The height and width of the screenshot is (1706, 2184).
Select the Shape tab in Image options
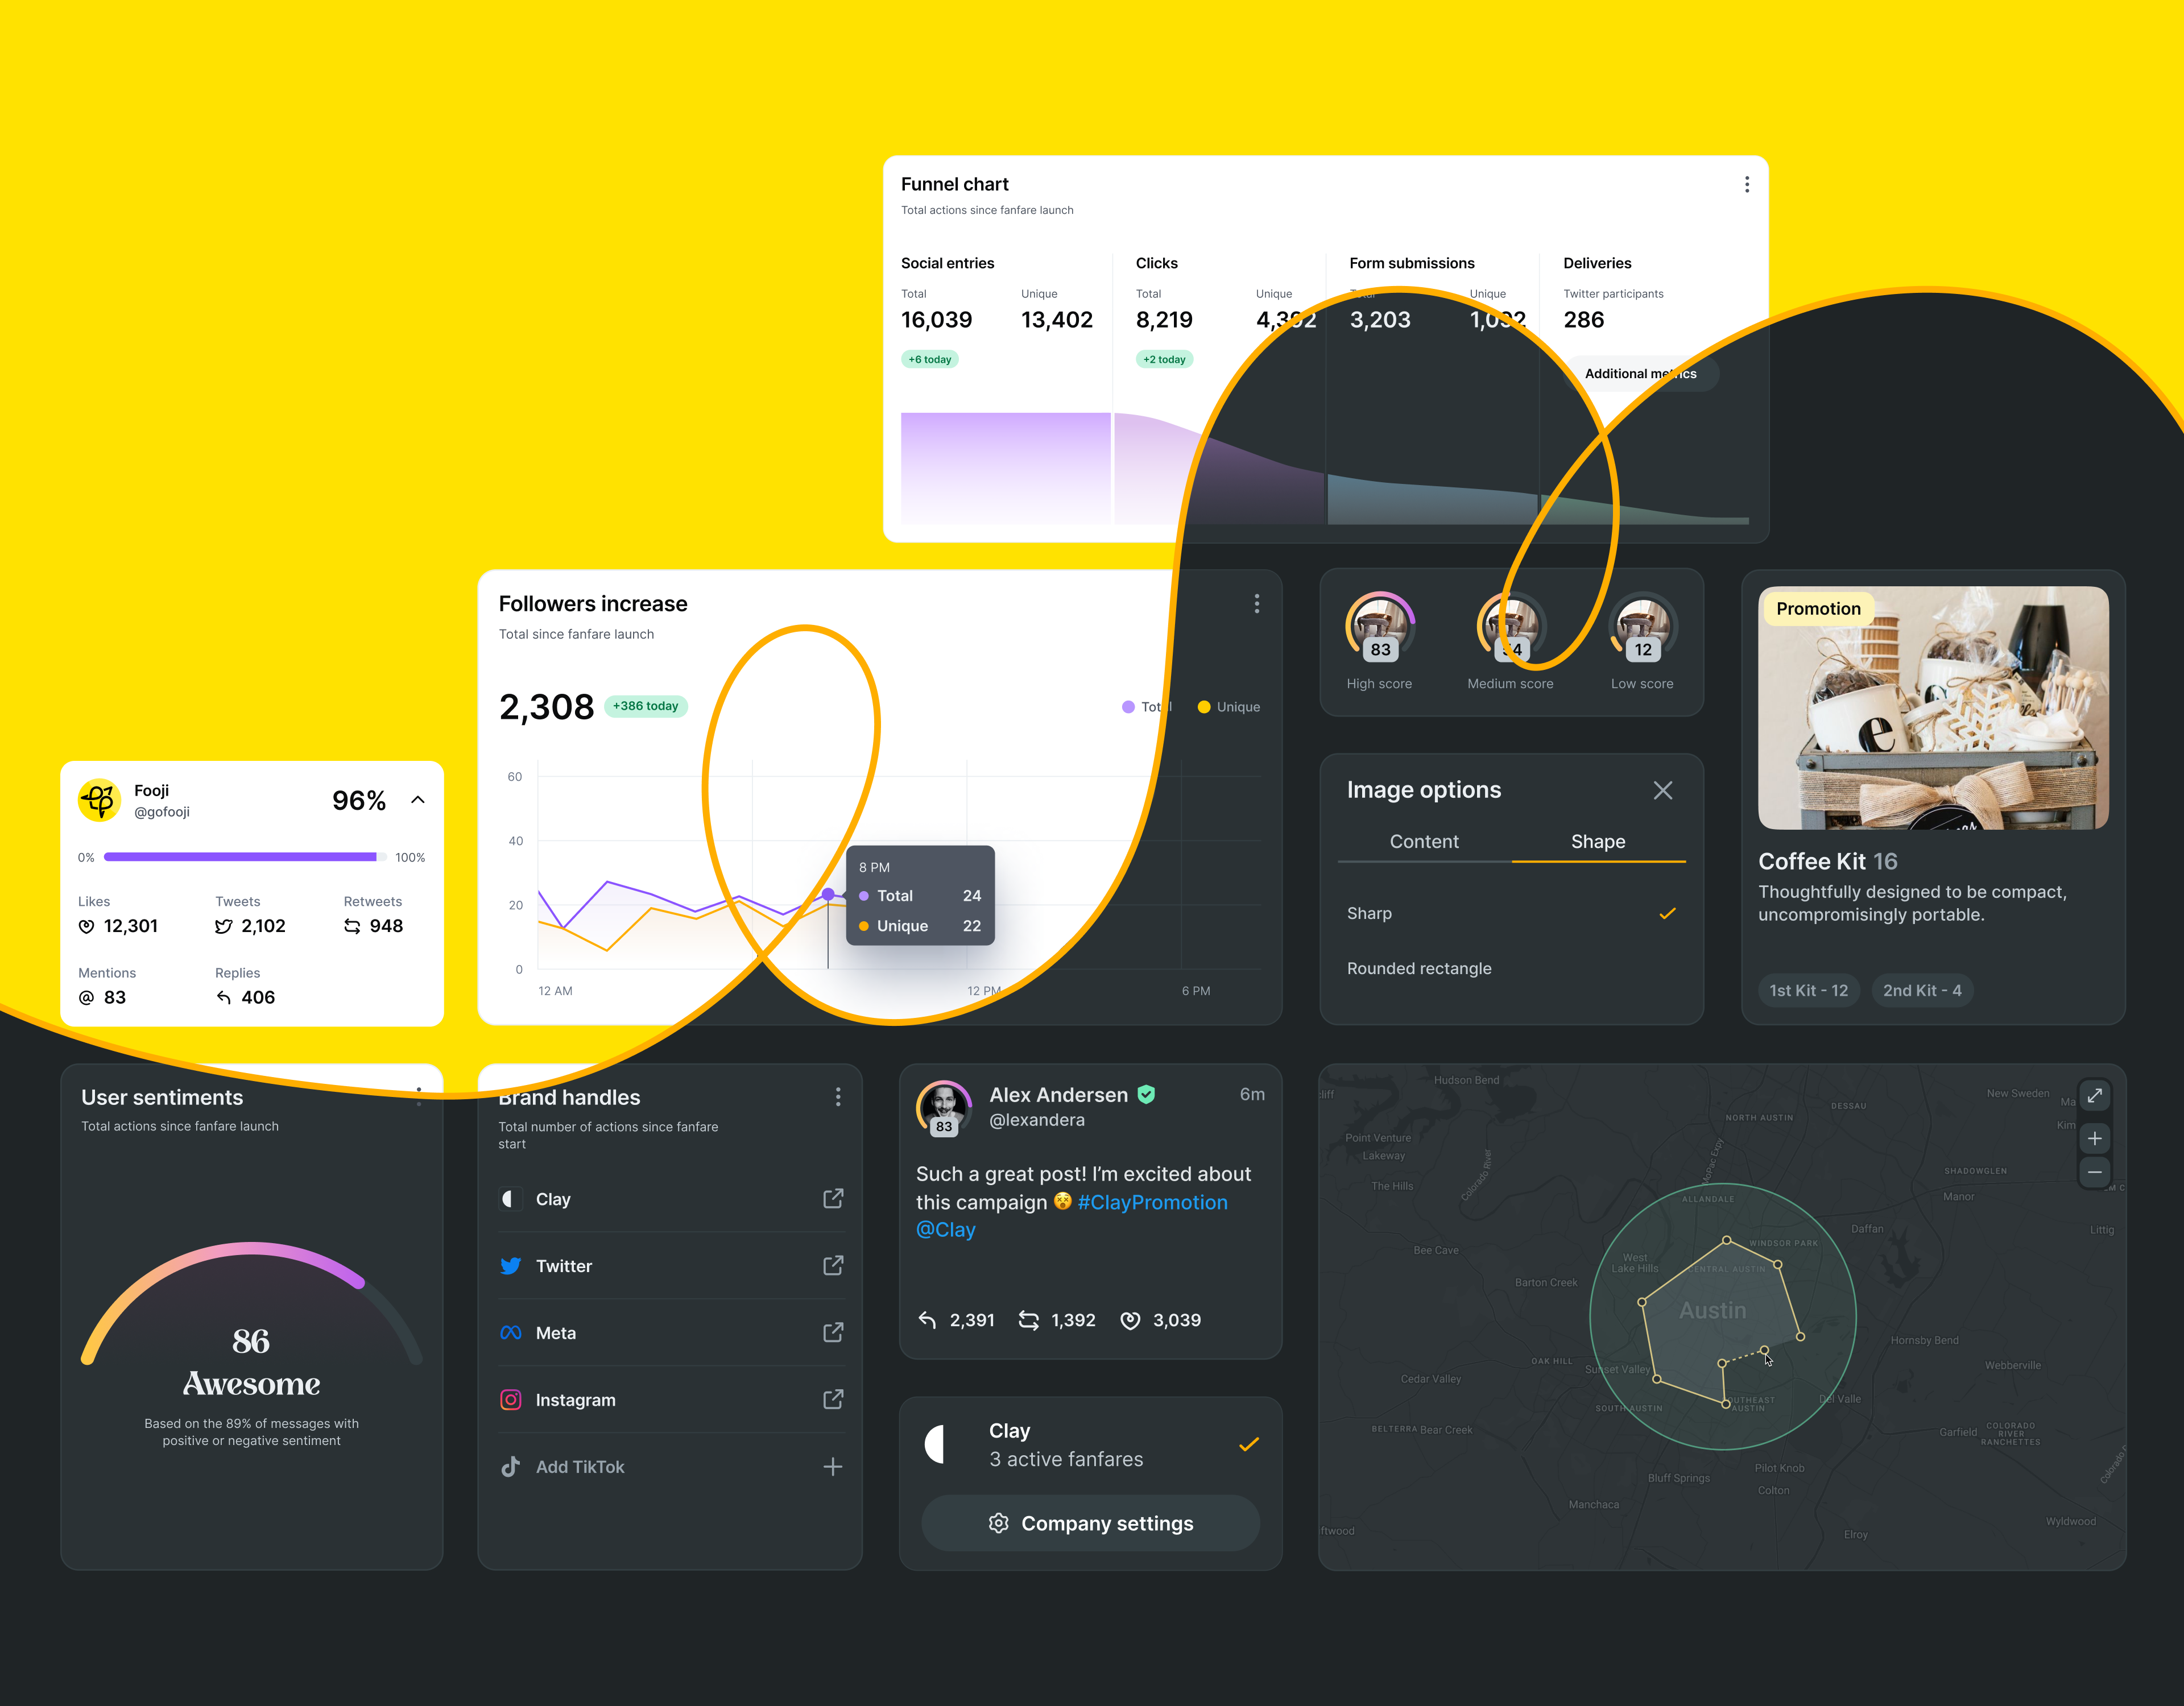(1597, 840)
